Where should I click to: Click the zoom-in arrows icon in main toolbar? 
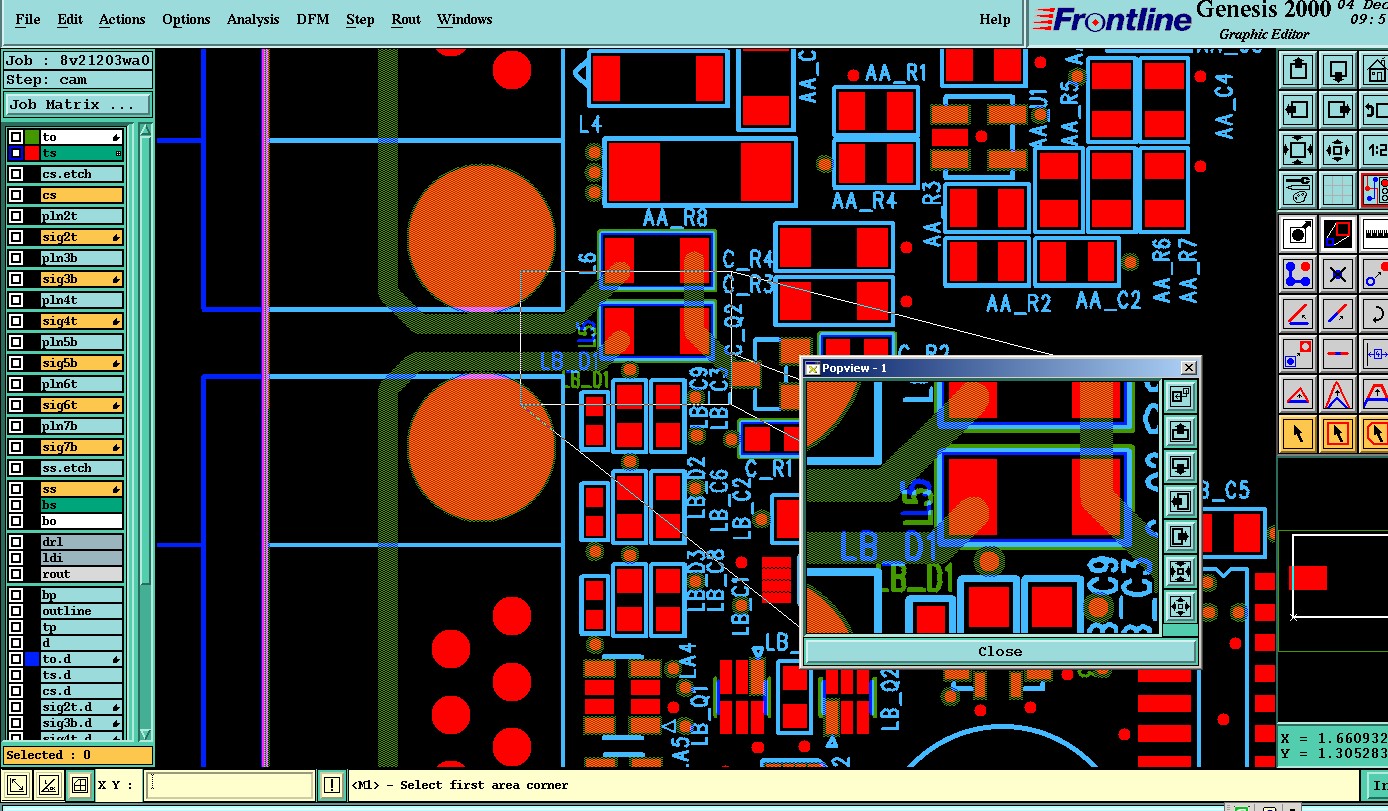pos(1297,150)
